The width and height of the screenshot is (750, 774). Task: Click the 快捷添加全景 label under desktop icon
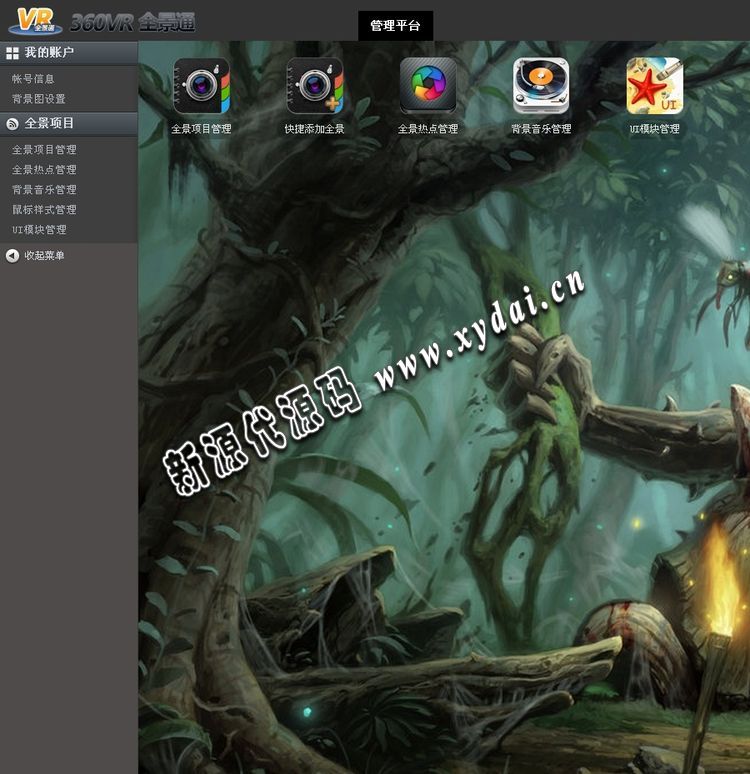click(x=315, y=129)
